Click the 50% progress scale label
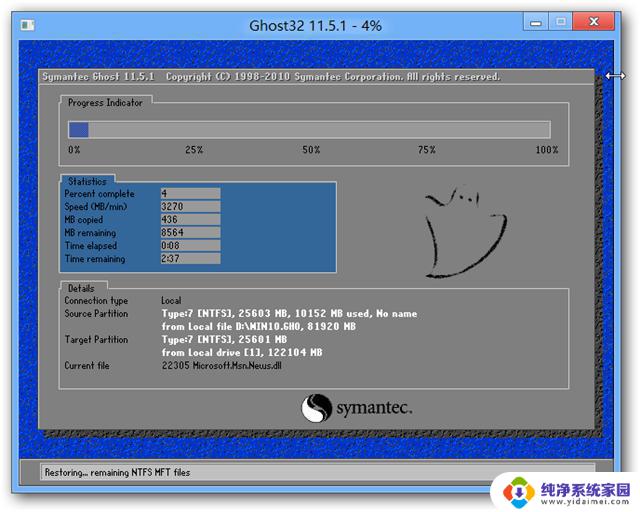This screenshot has width=640, height=512. (x=311, y=150)
